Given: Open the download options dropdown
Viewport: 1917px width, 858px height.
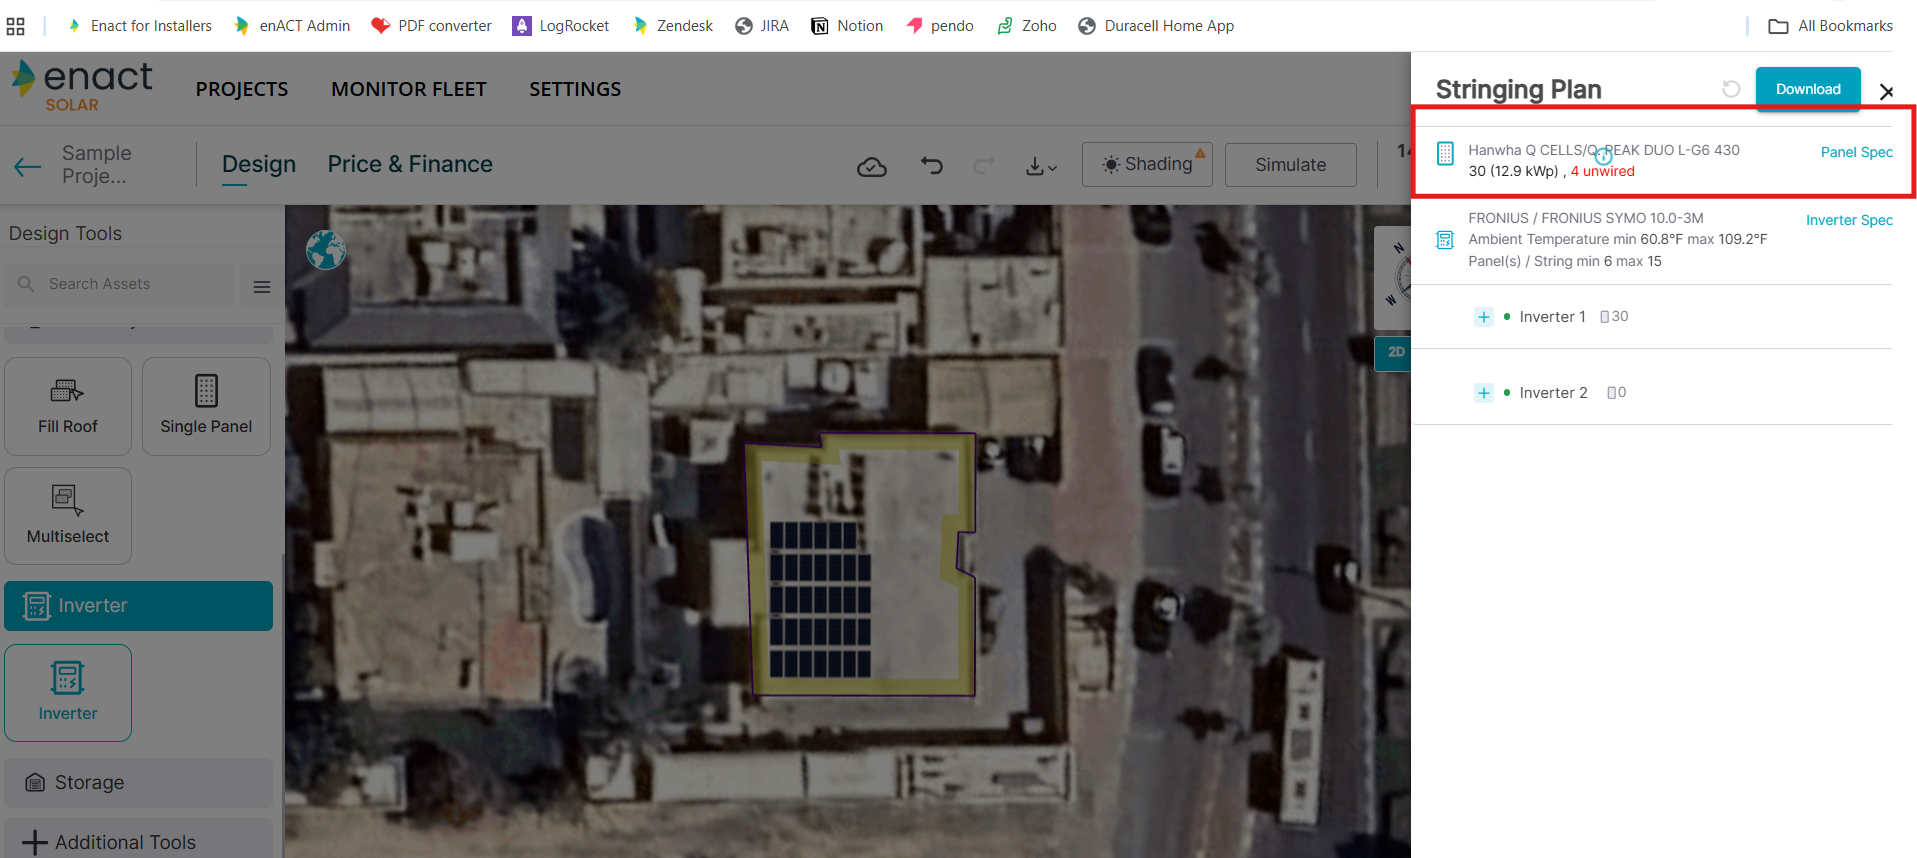Looking at the screenshot, I should click(x=1041, y=166).
